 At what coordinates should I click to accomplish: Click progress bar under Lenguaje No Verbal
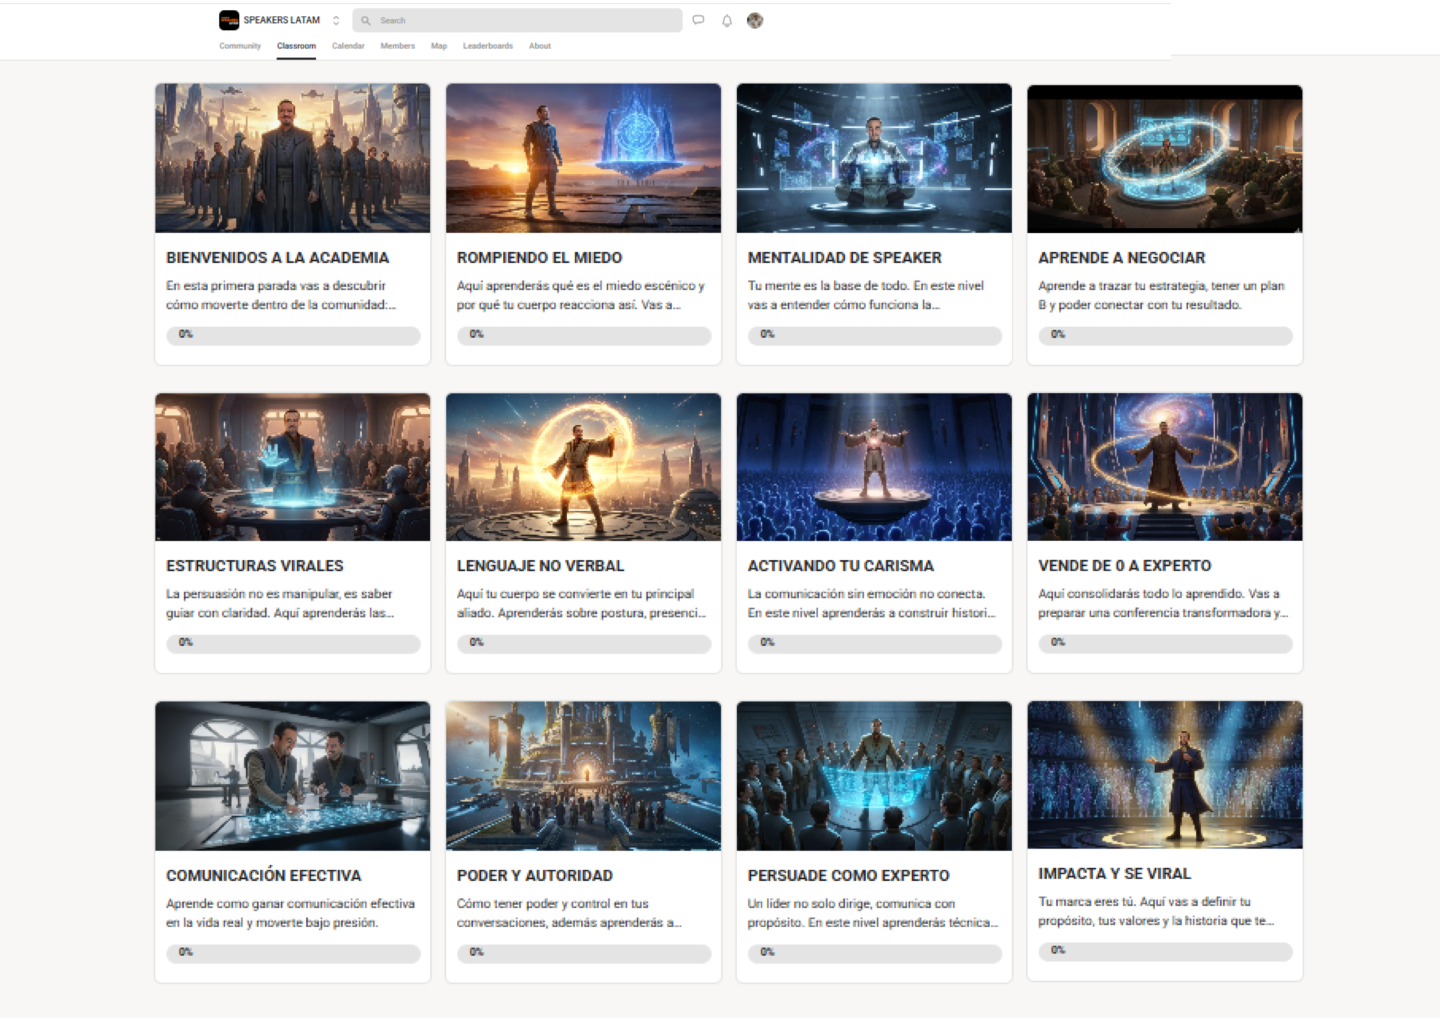(584, 643)
